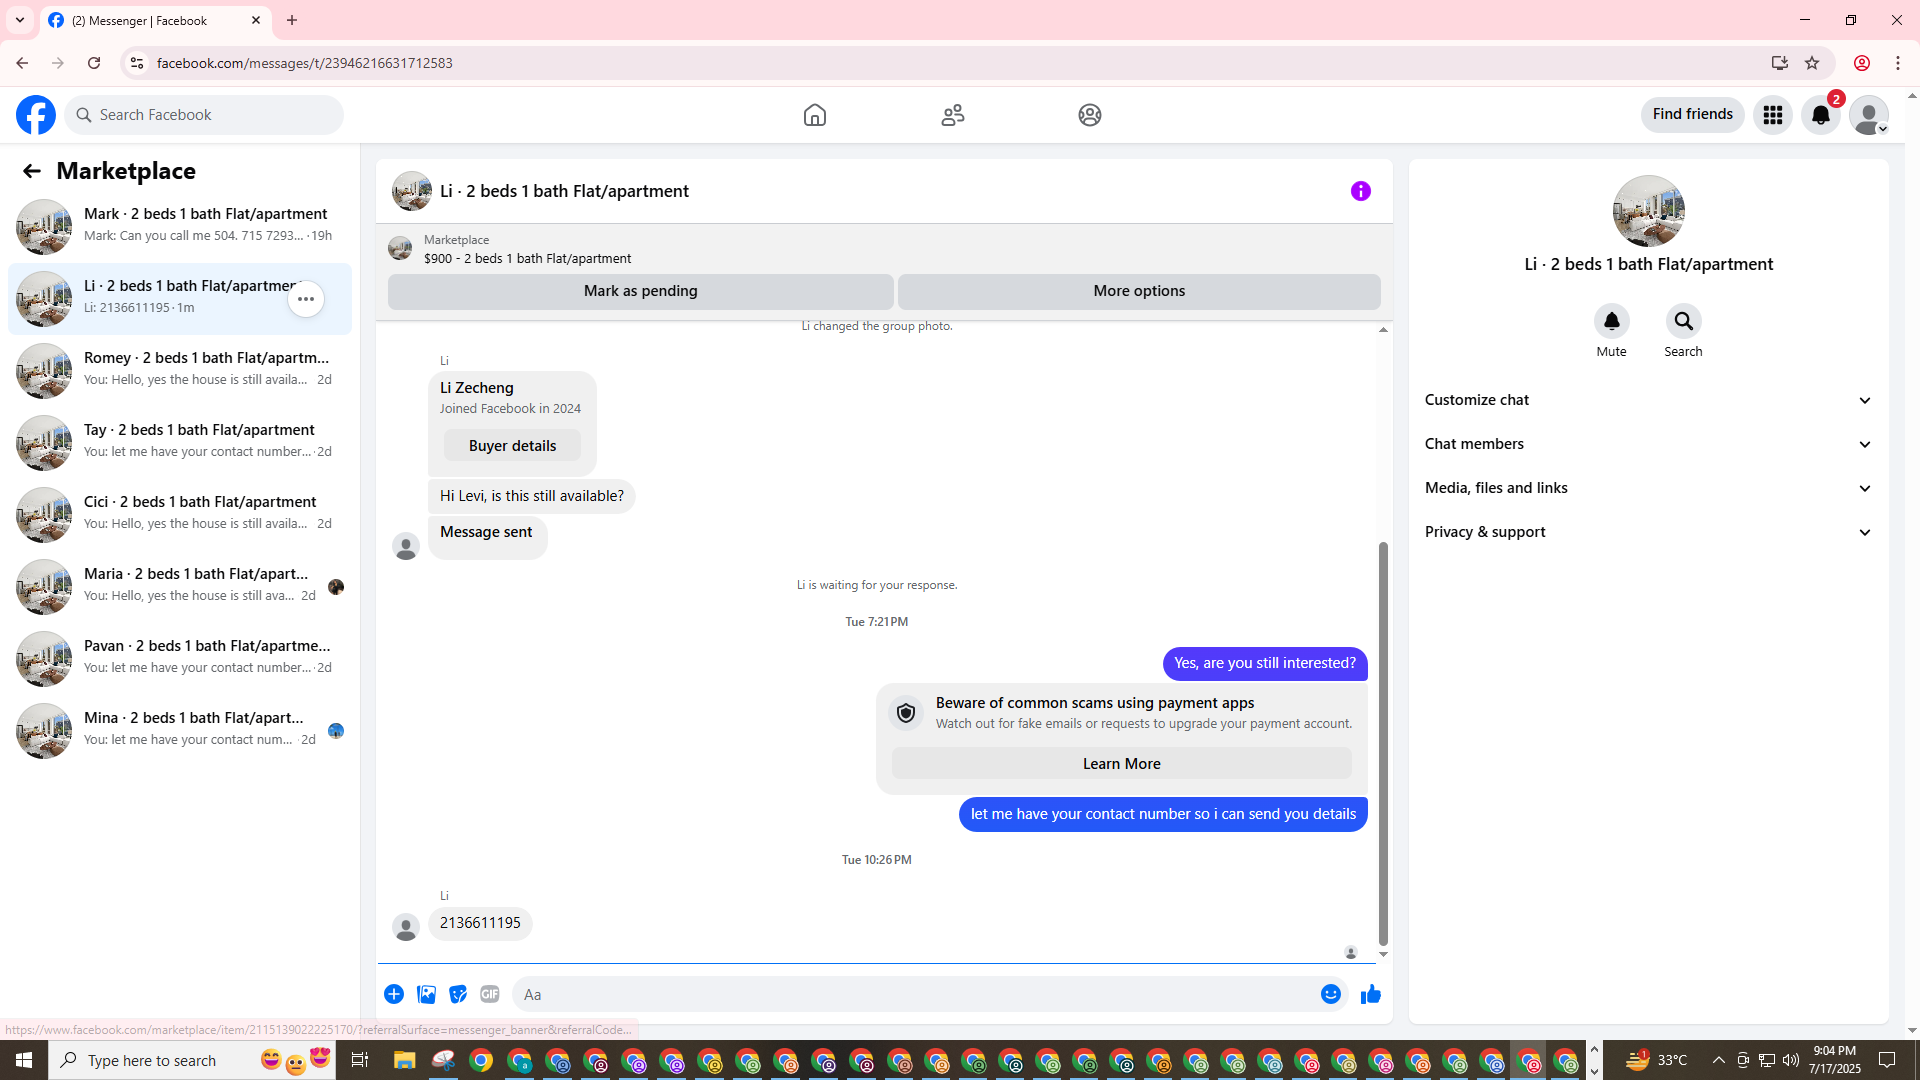Open the browser tab list dropdown
Screen dimensions: 1920x1080
point(20,20)
